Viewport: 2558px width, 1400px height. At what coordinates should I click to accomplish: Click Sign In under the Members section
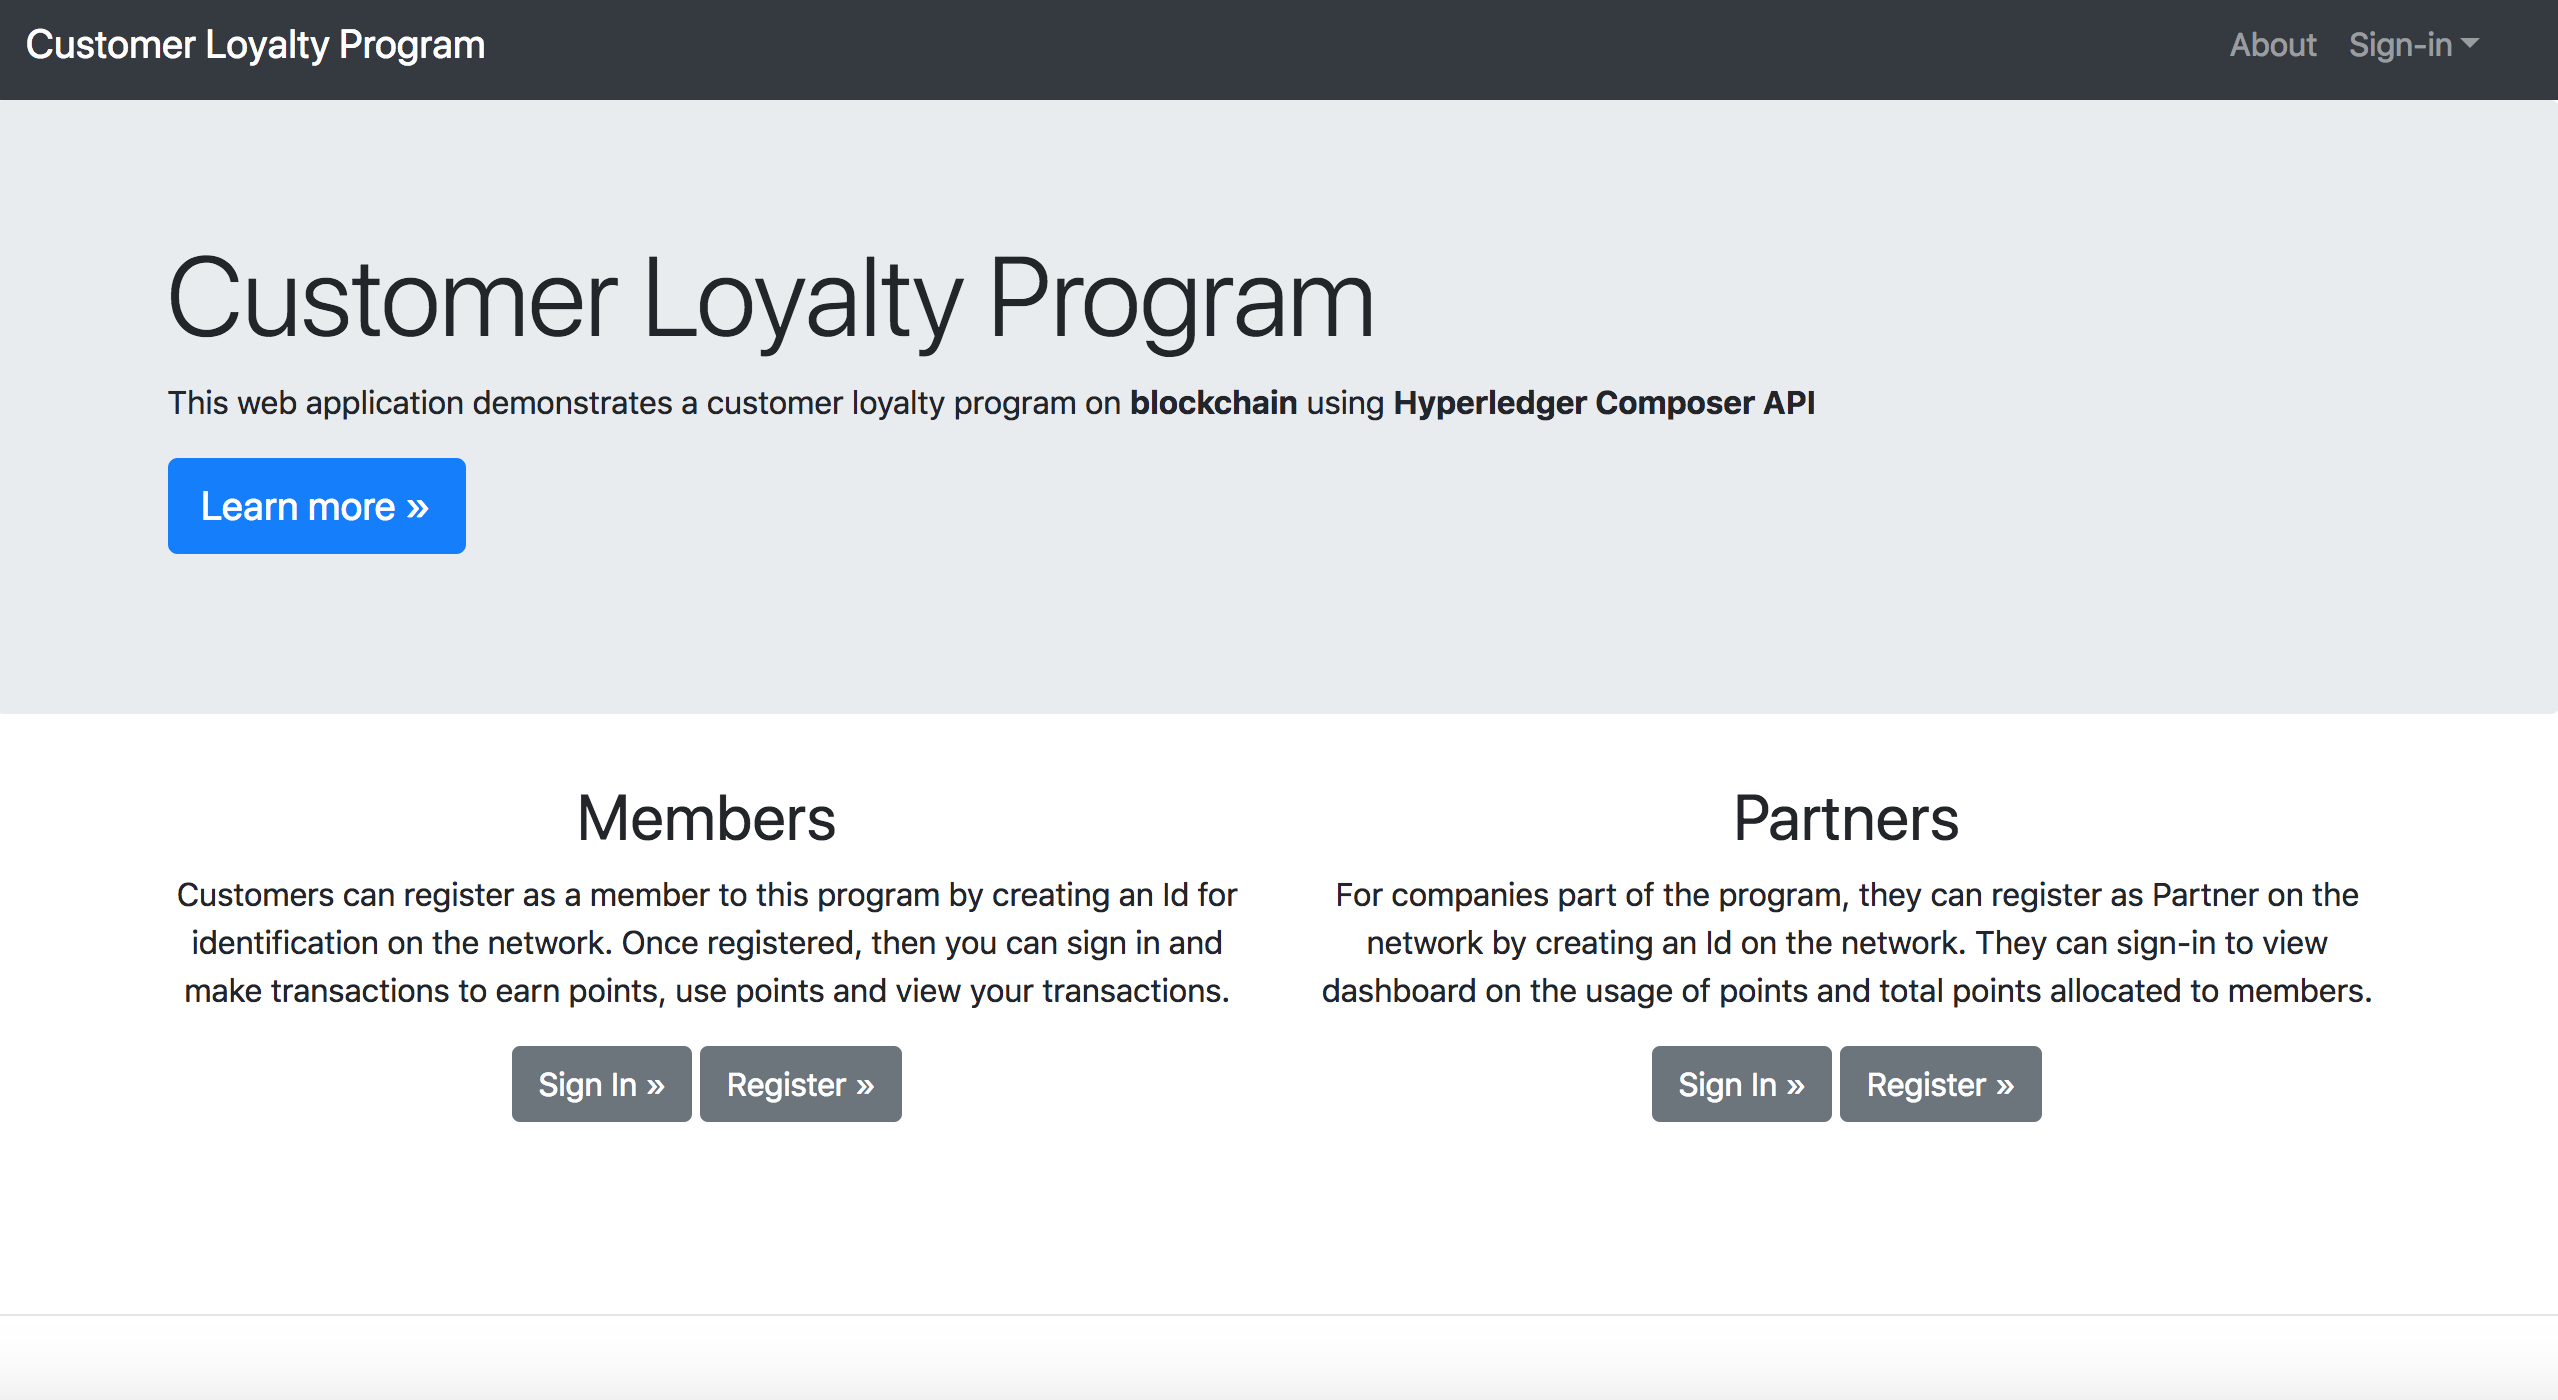tap(601, 1084)
